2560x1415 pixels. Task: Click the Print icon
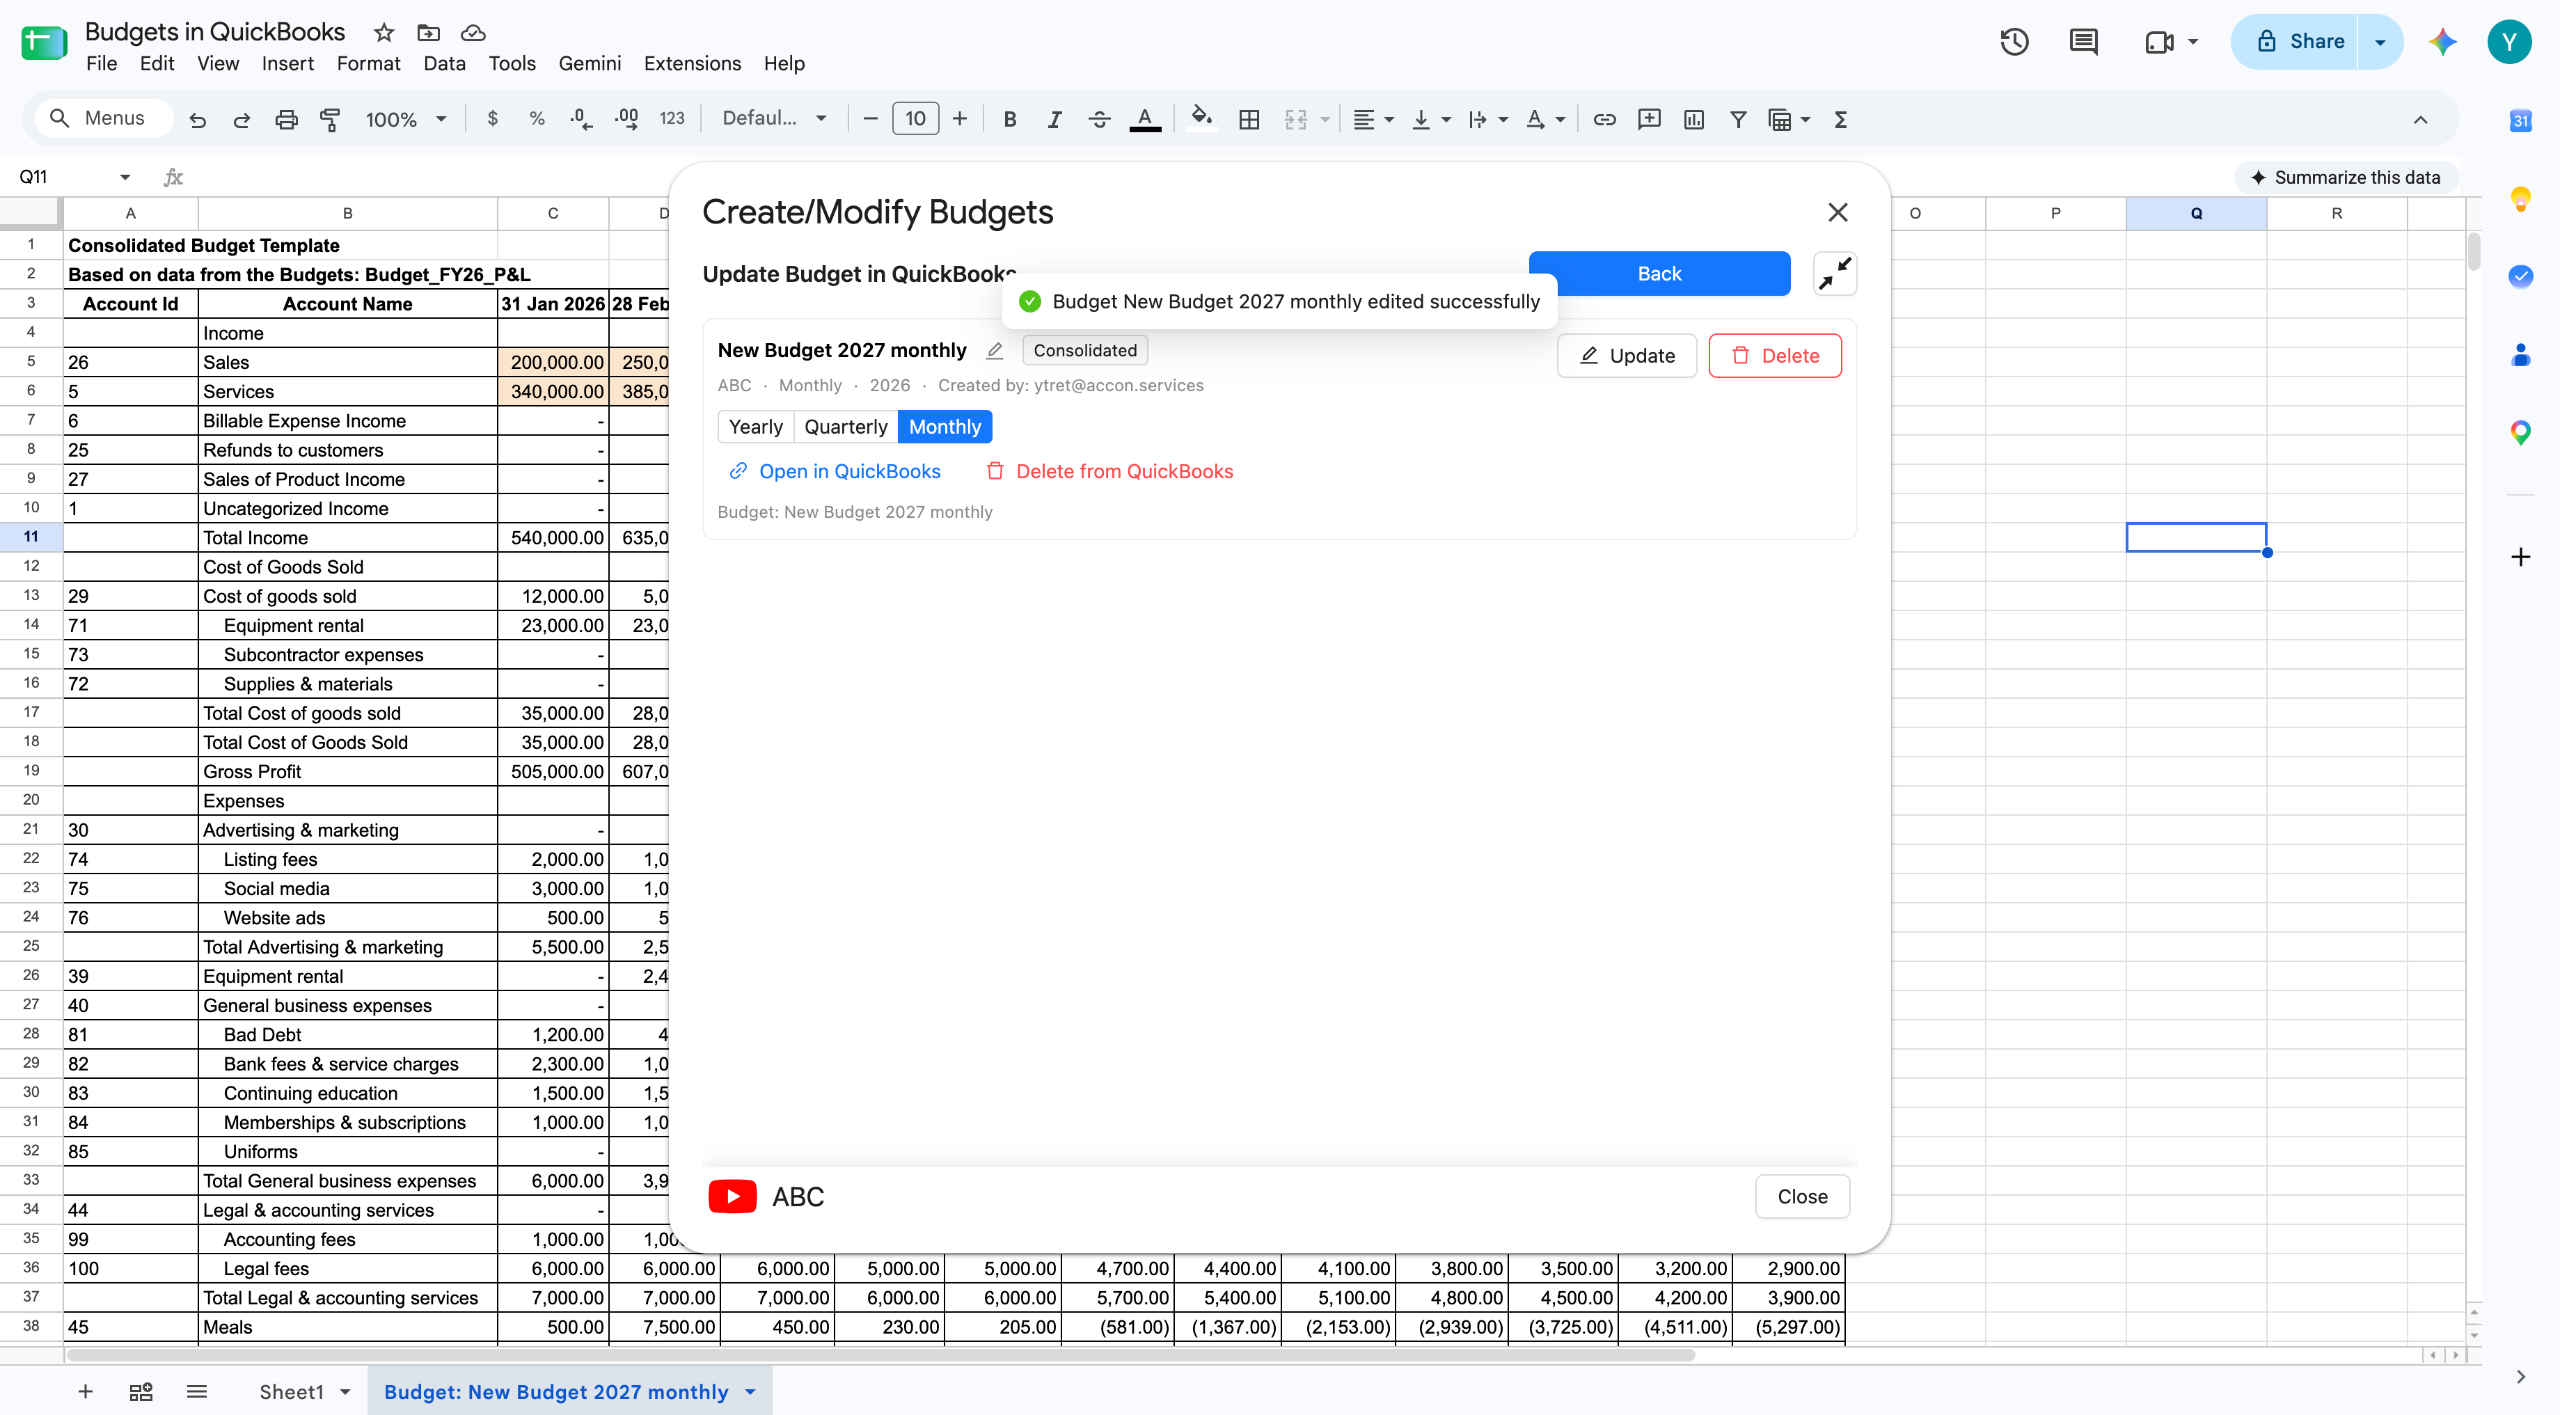286,119
